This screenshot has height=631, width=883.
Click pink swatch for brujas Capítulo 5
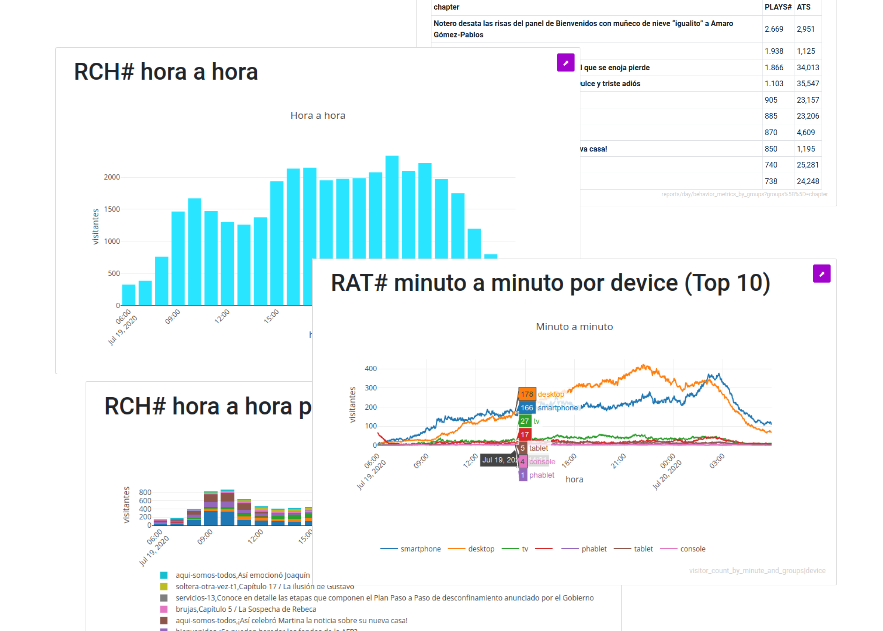coord(164,609)
